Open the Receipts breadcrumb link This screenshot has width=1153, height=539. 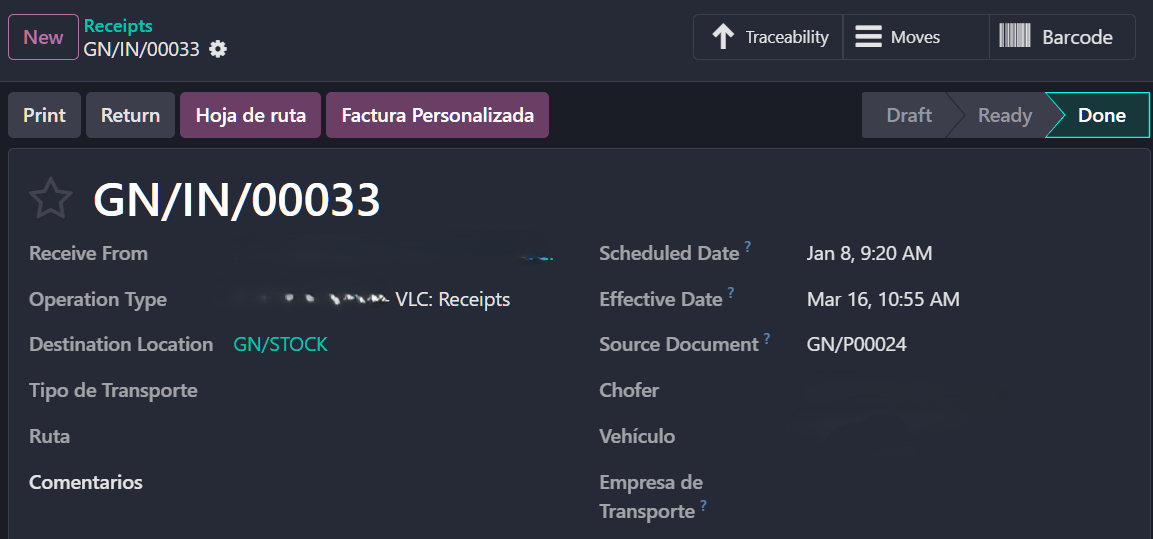click(x=118, y=26)
